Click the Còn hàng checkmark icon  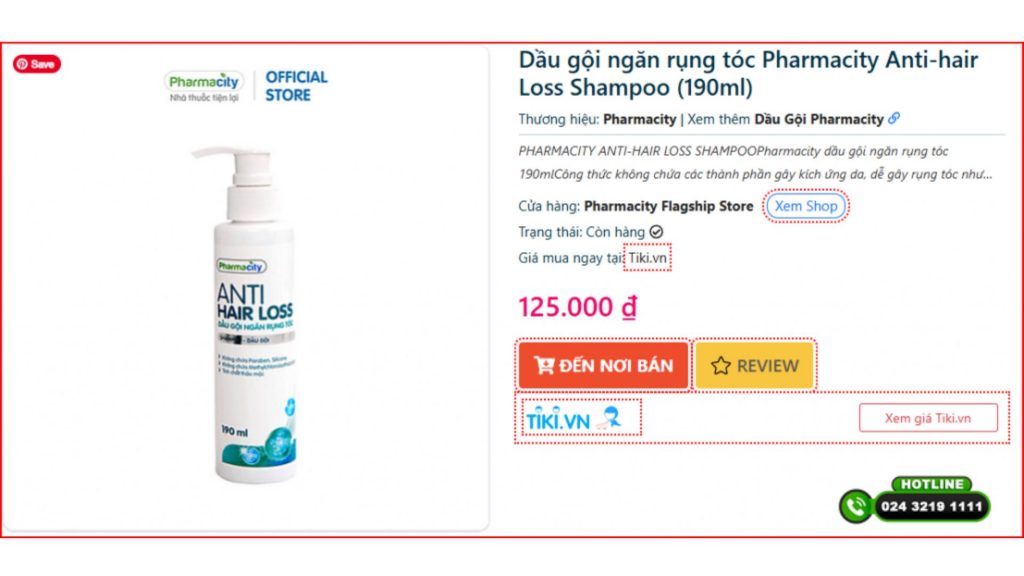pyautogui.click(x=656, y=232)
